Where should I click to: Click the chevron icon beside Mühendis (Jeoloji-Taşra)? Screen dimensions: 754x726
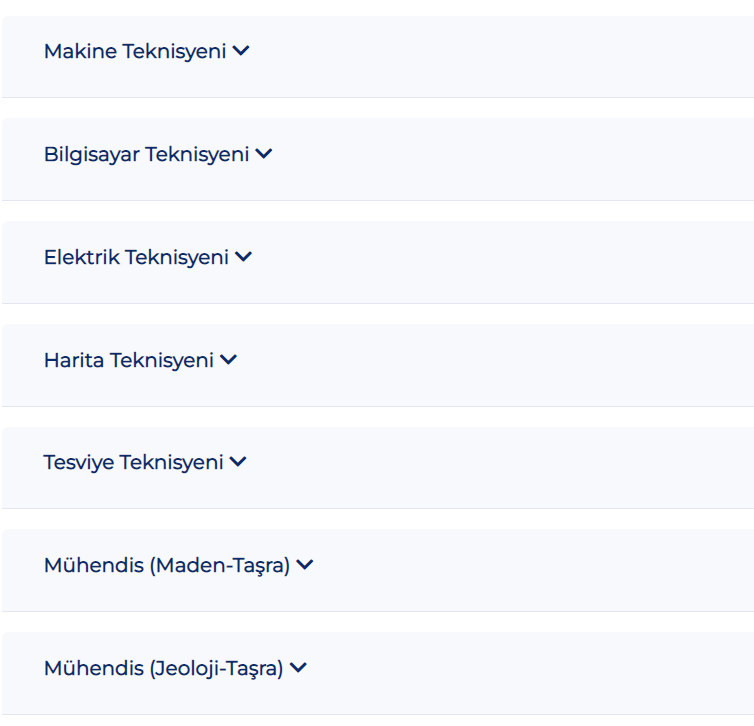298,667
